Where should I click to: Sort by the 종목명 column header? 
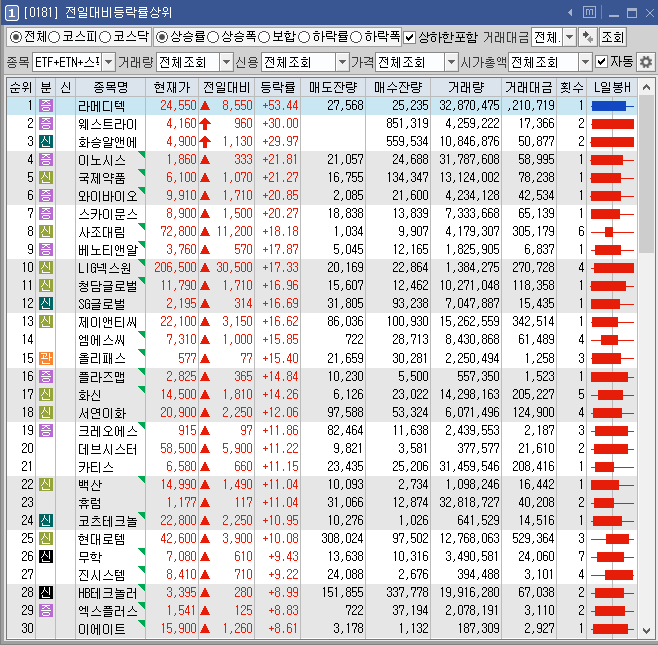coord(111,87)
